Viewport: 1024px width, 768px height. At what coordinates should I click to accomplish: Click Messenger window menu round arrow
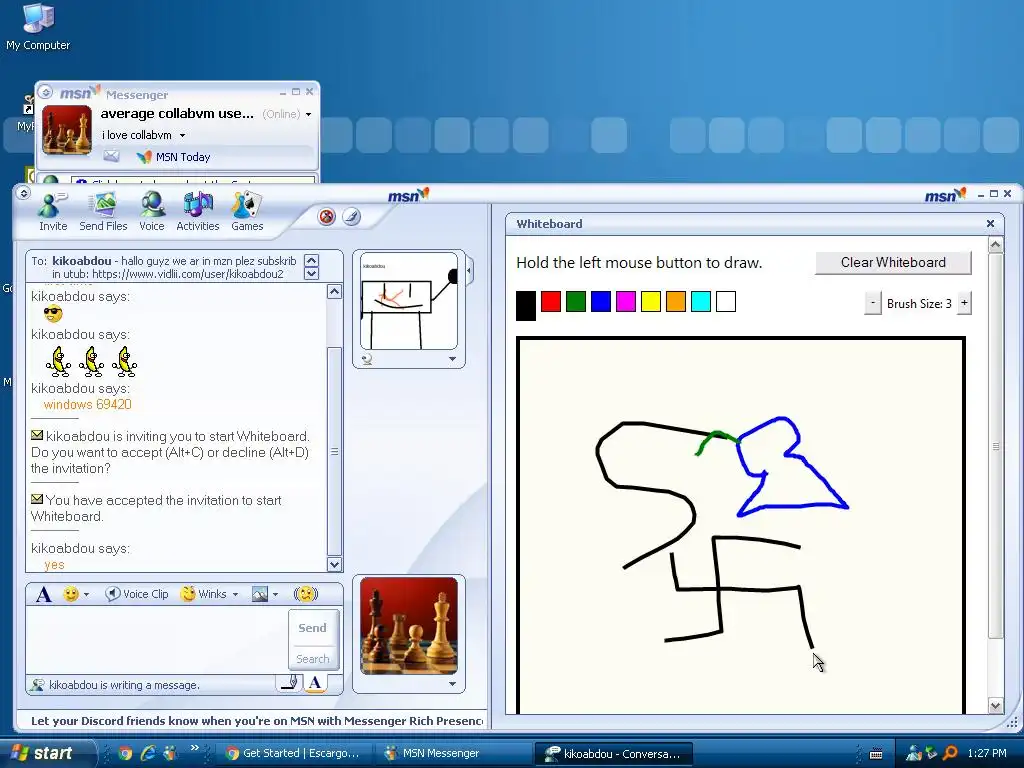pyautogui.click(x=46, y=92)
